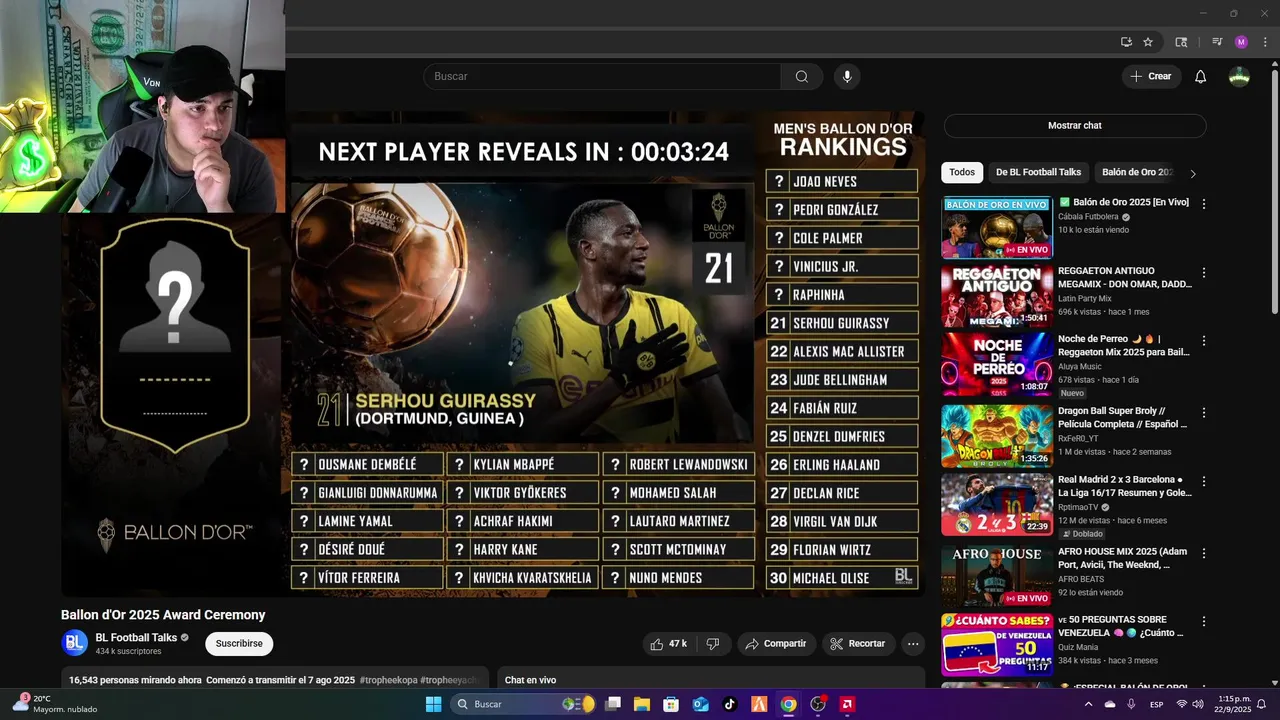Click Ballon d'Or 2025 Award Ceremony title

coord(163,615)
